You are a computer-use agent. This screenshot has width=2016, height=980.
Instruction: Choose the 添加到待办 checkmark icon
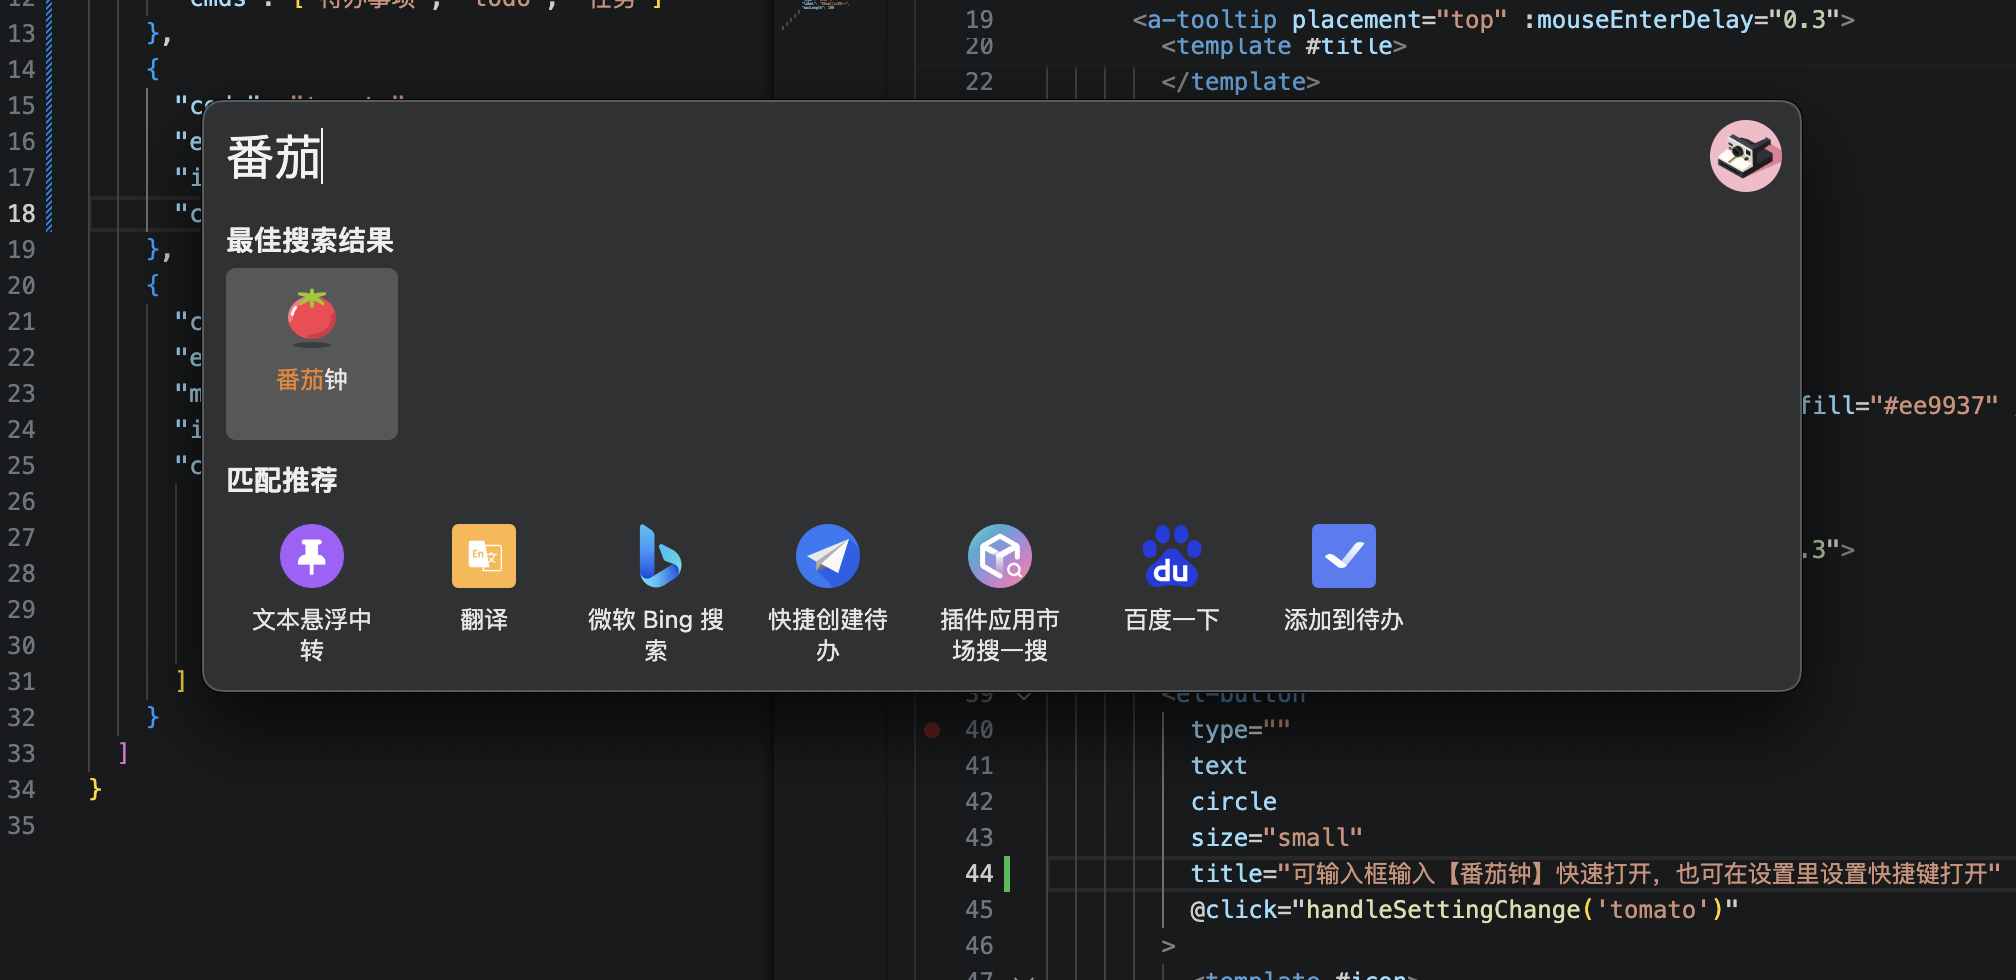(1343, 557)
